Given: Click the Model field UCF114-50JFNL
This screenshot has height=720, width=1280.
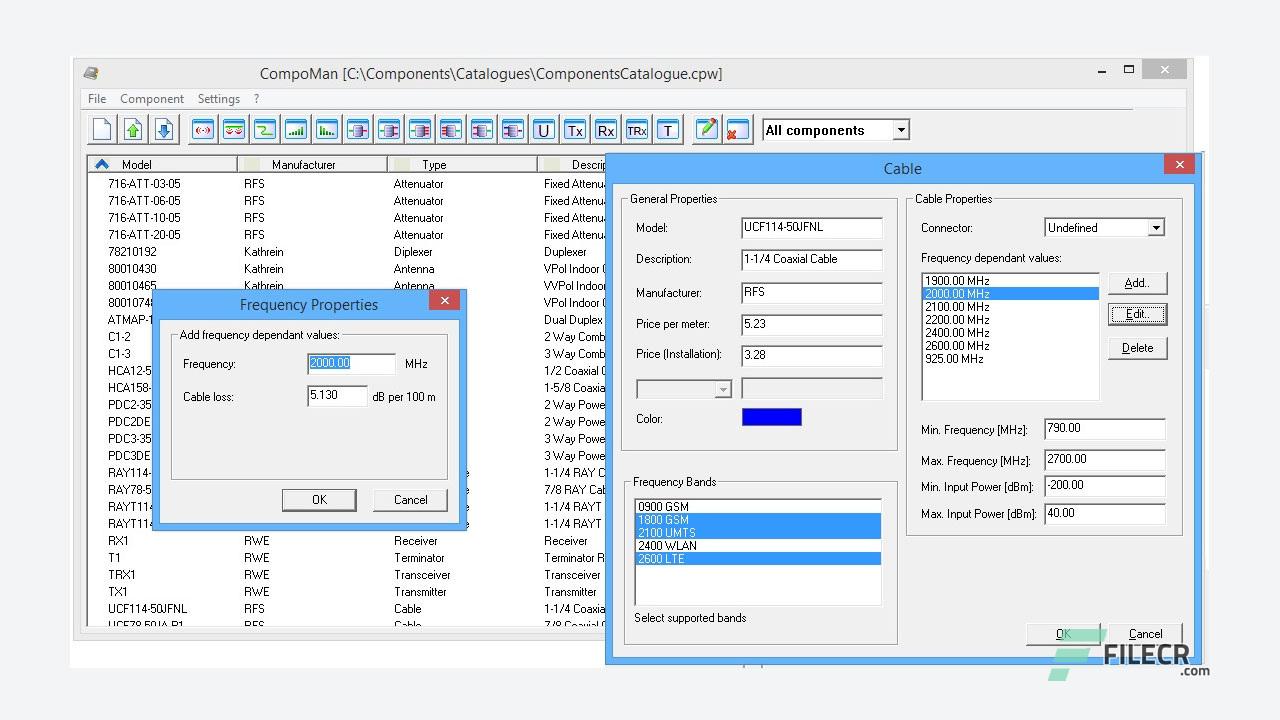Looking at the screenshot, I should coord(812,228).
